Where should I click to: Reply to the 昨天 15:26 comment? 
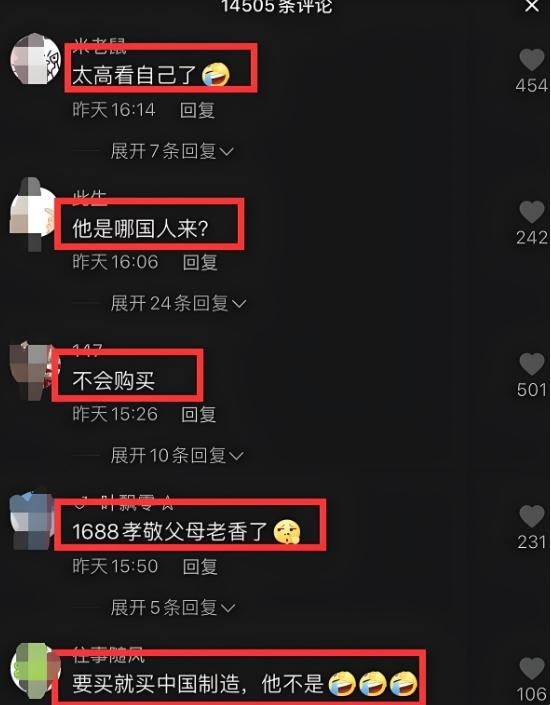(199, 414)
